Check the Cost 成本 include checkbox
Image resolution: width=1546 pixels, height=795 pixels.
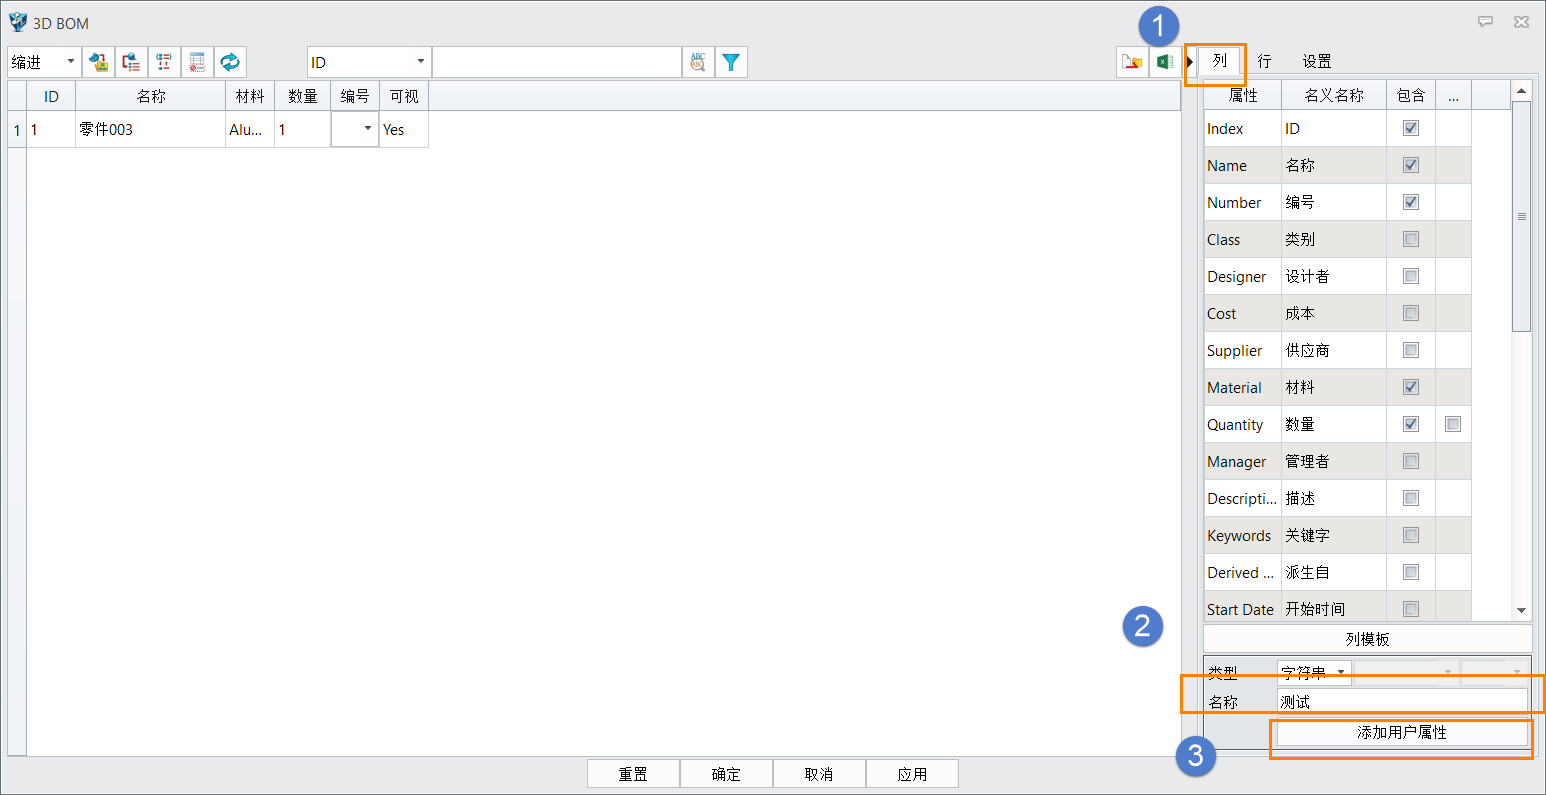point(1411,313)
